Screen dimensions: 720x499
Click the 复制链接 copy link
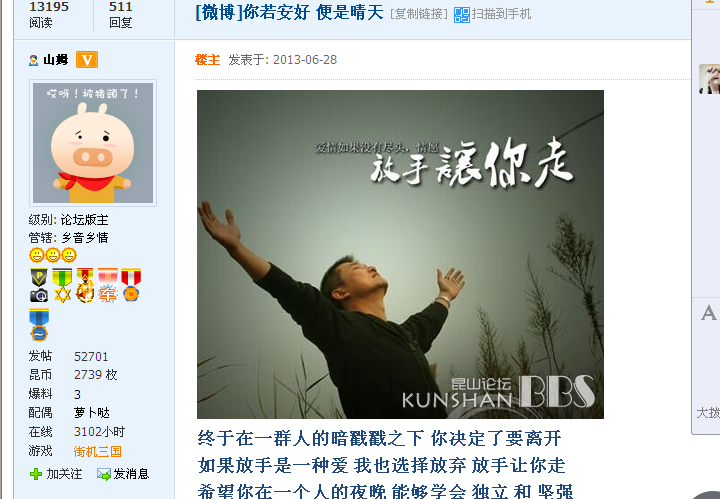point(419,14)
